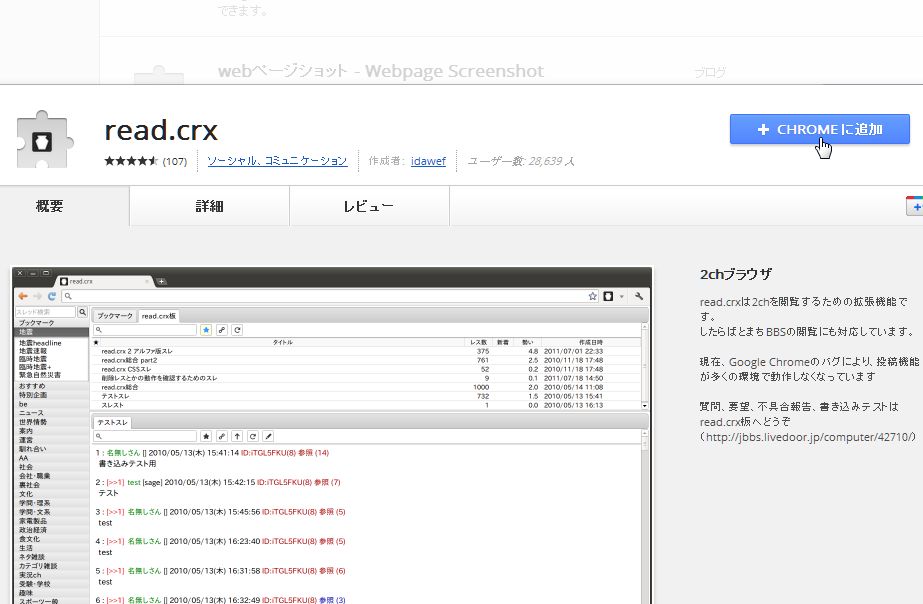Screen dimensions: 923x604
Task: Click the pencil write icon in テストスレ toolbar
Action: pos(268,436)
